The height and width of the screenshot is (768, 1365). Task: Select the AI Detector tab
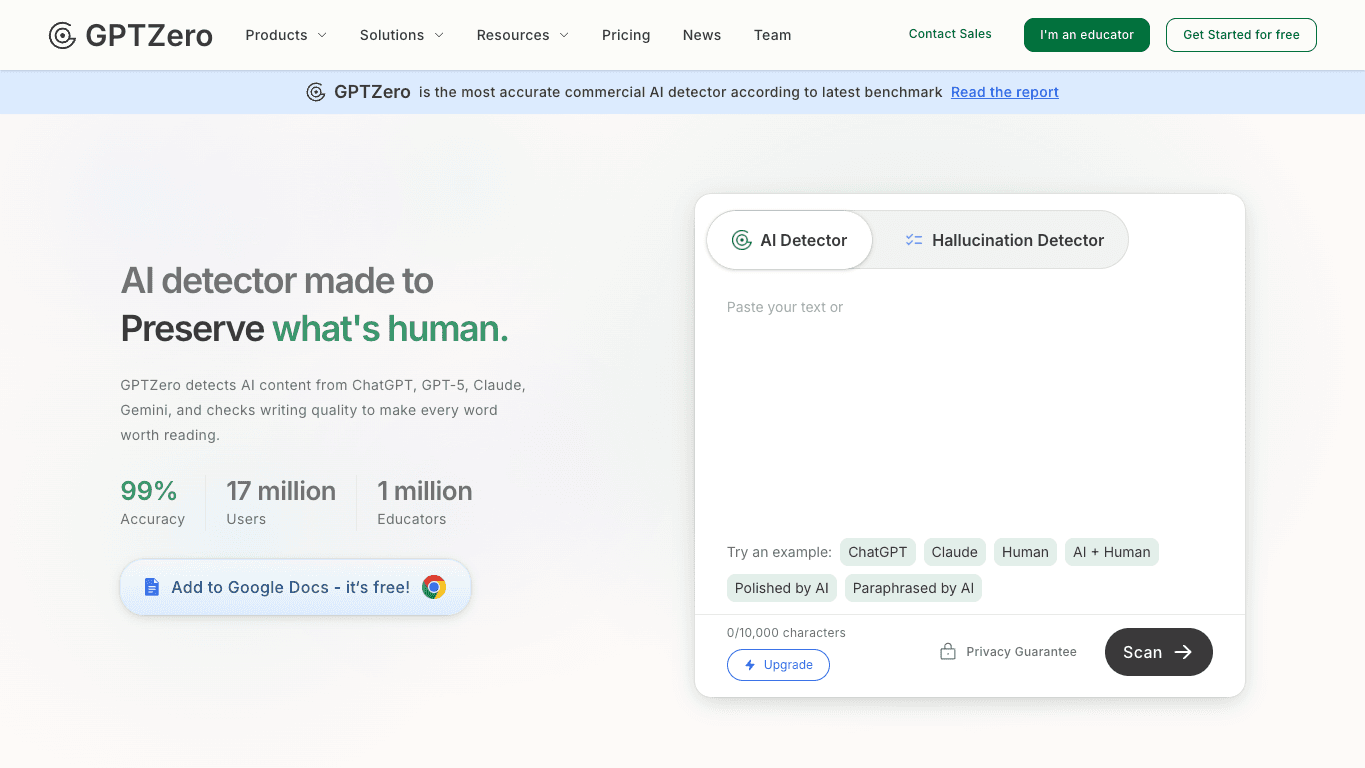pyautogui.click(x=790, y=240)
